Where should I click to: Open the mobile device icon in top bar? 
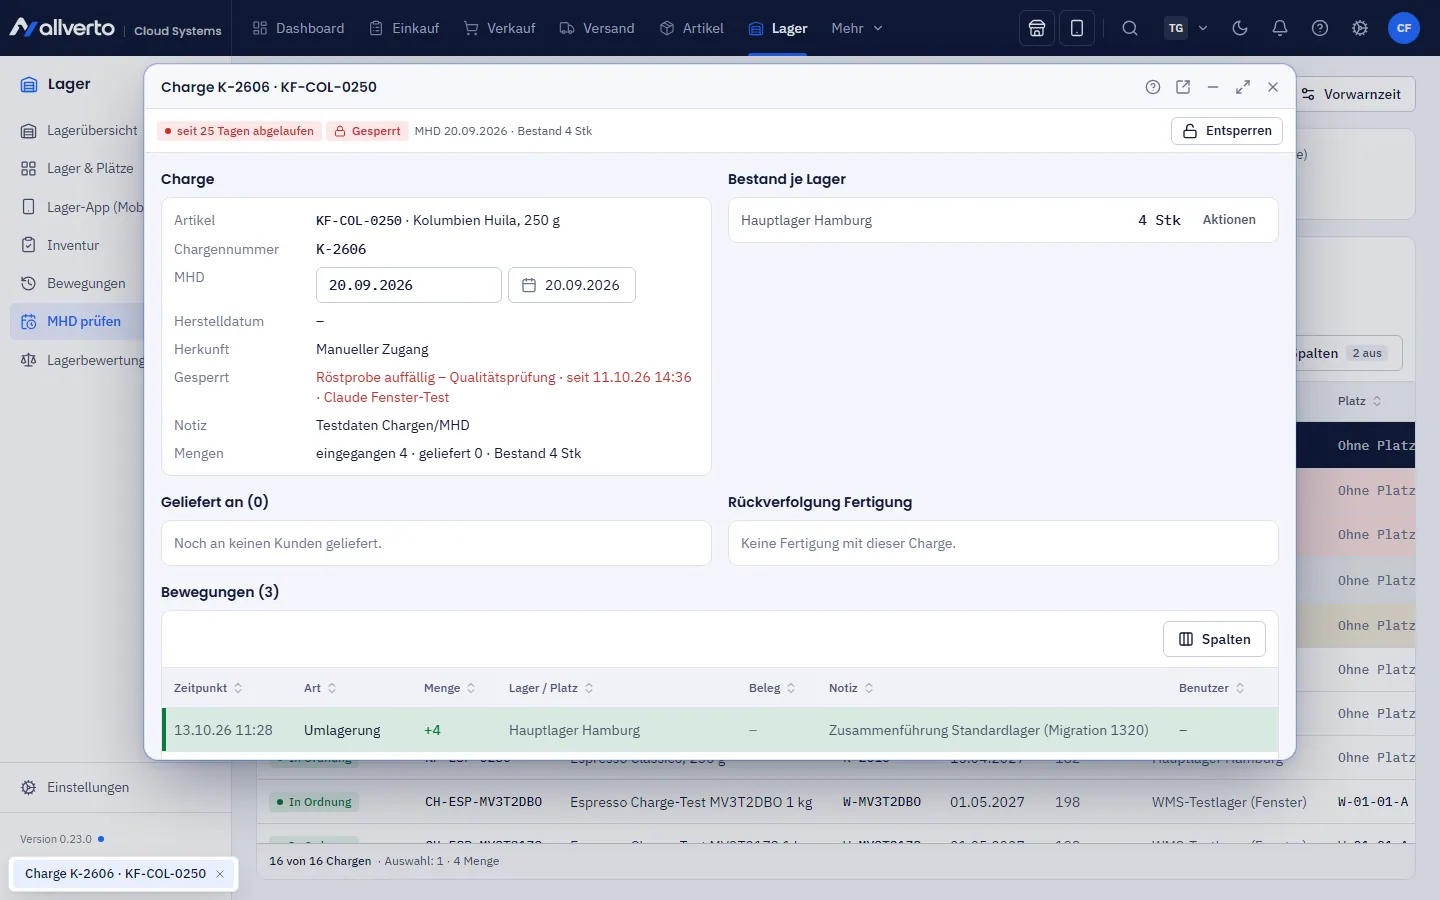[1077, 28]
